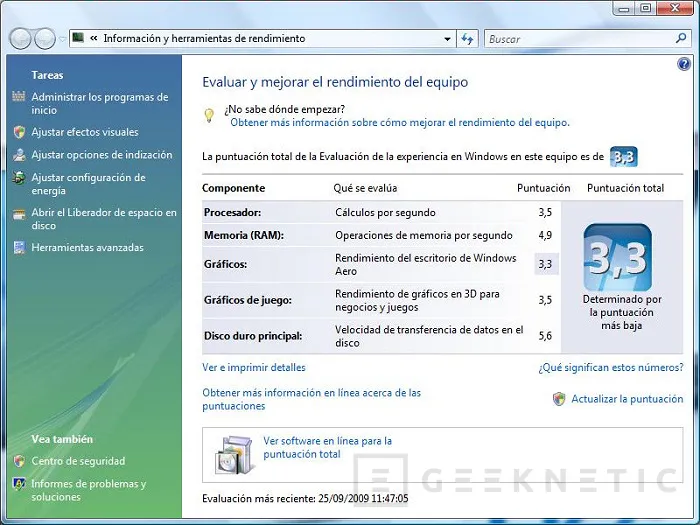Click the magnifying glass search icon
The image size is (700, 525).
coord(681,38)
